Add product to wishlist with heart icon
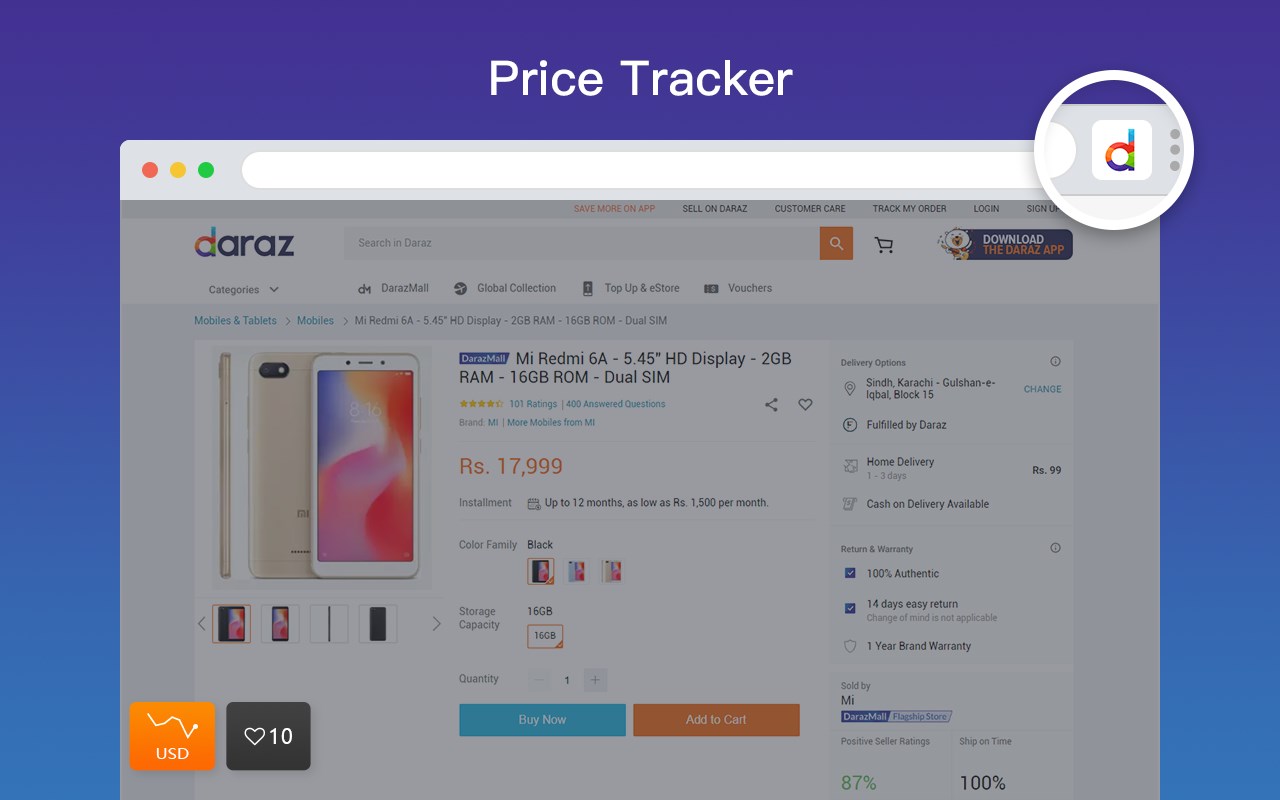This screenshot has width=1280, height=800. click(805, 405)
